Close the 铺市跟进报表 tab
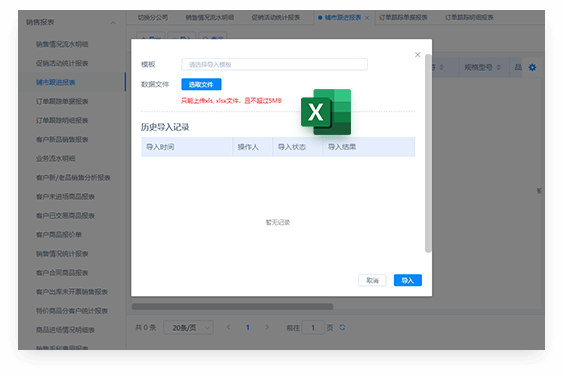The height and width of the screenshot is (376, 563). click(367, 18)
